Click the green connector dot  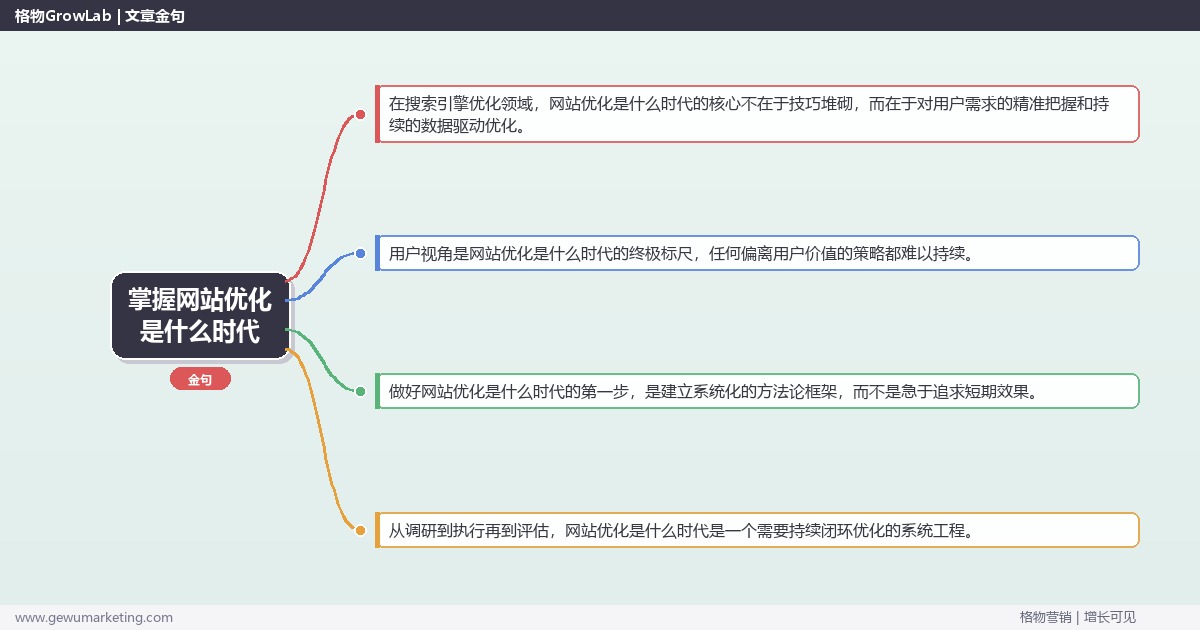pos(360,391)
